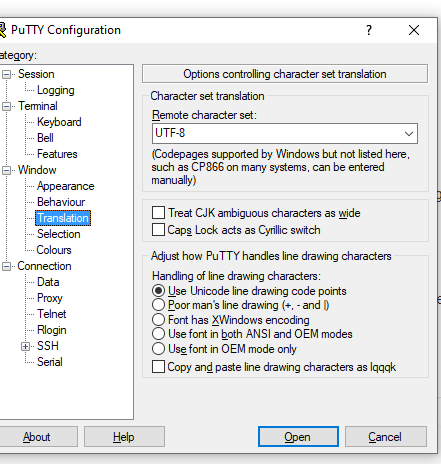Open the Logging category
Image resolution: width=441 pixels, height=464 pixels.
click(x=56, y=90)
